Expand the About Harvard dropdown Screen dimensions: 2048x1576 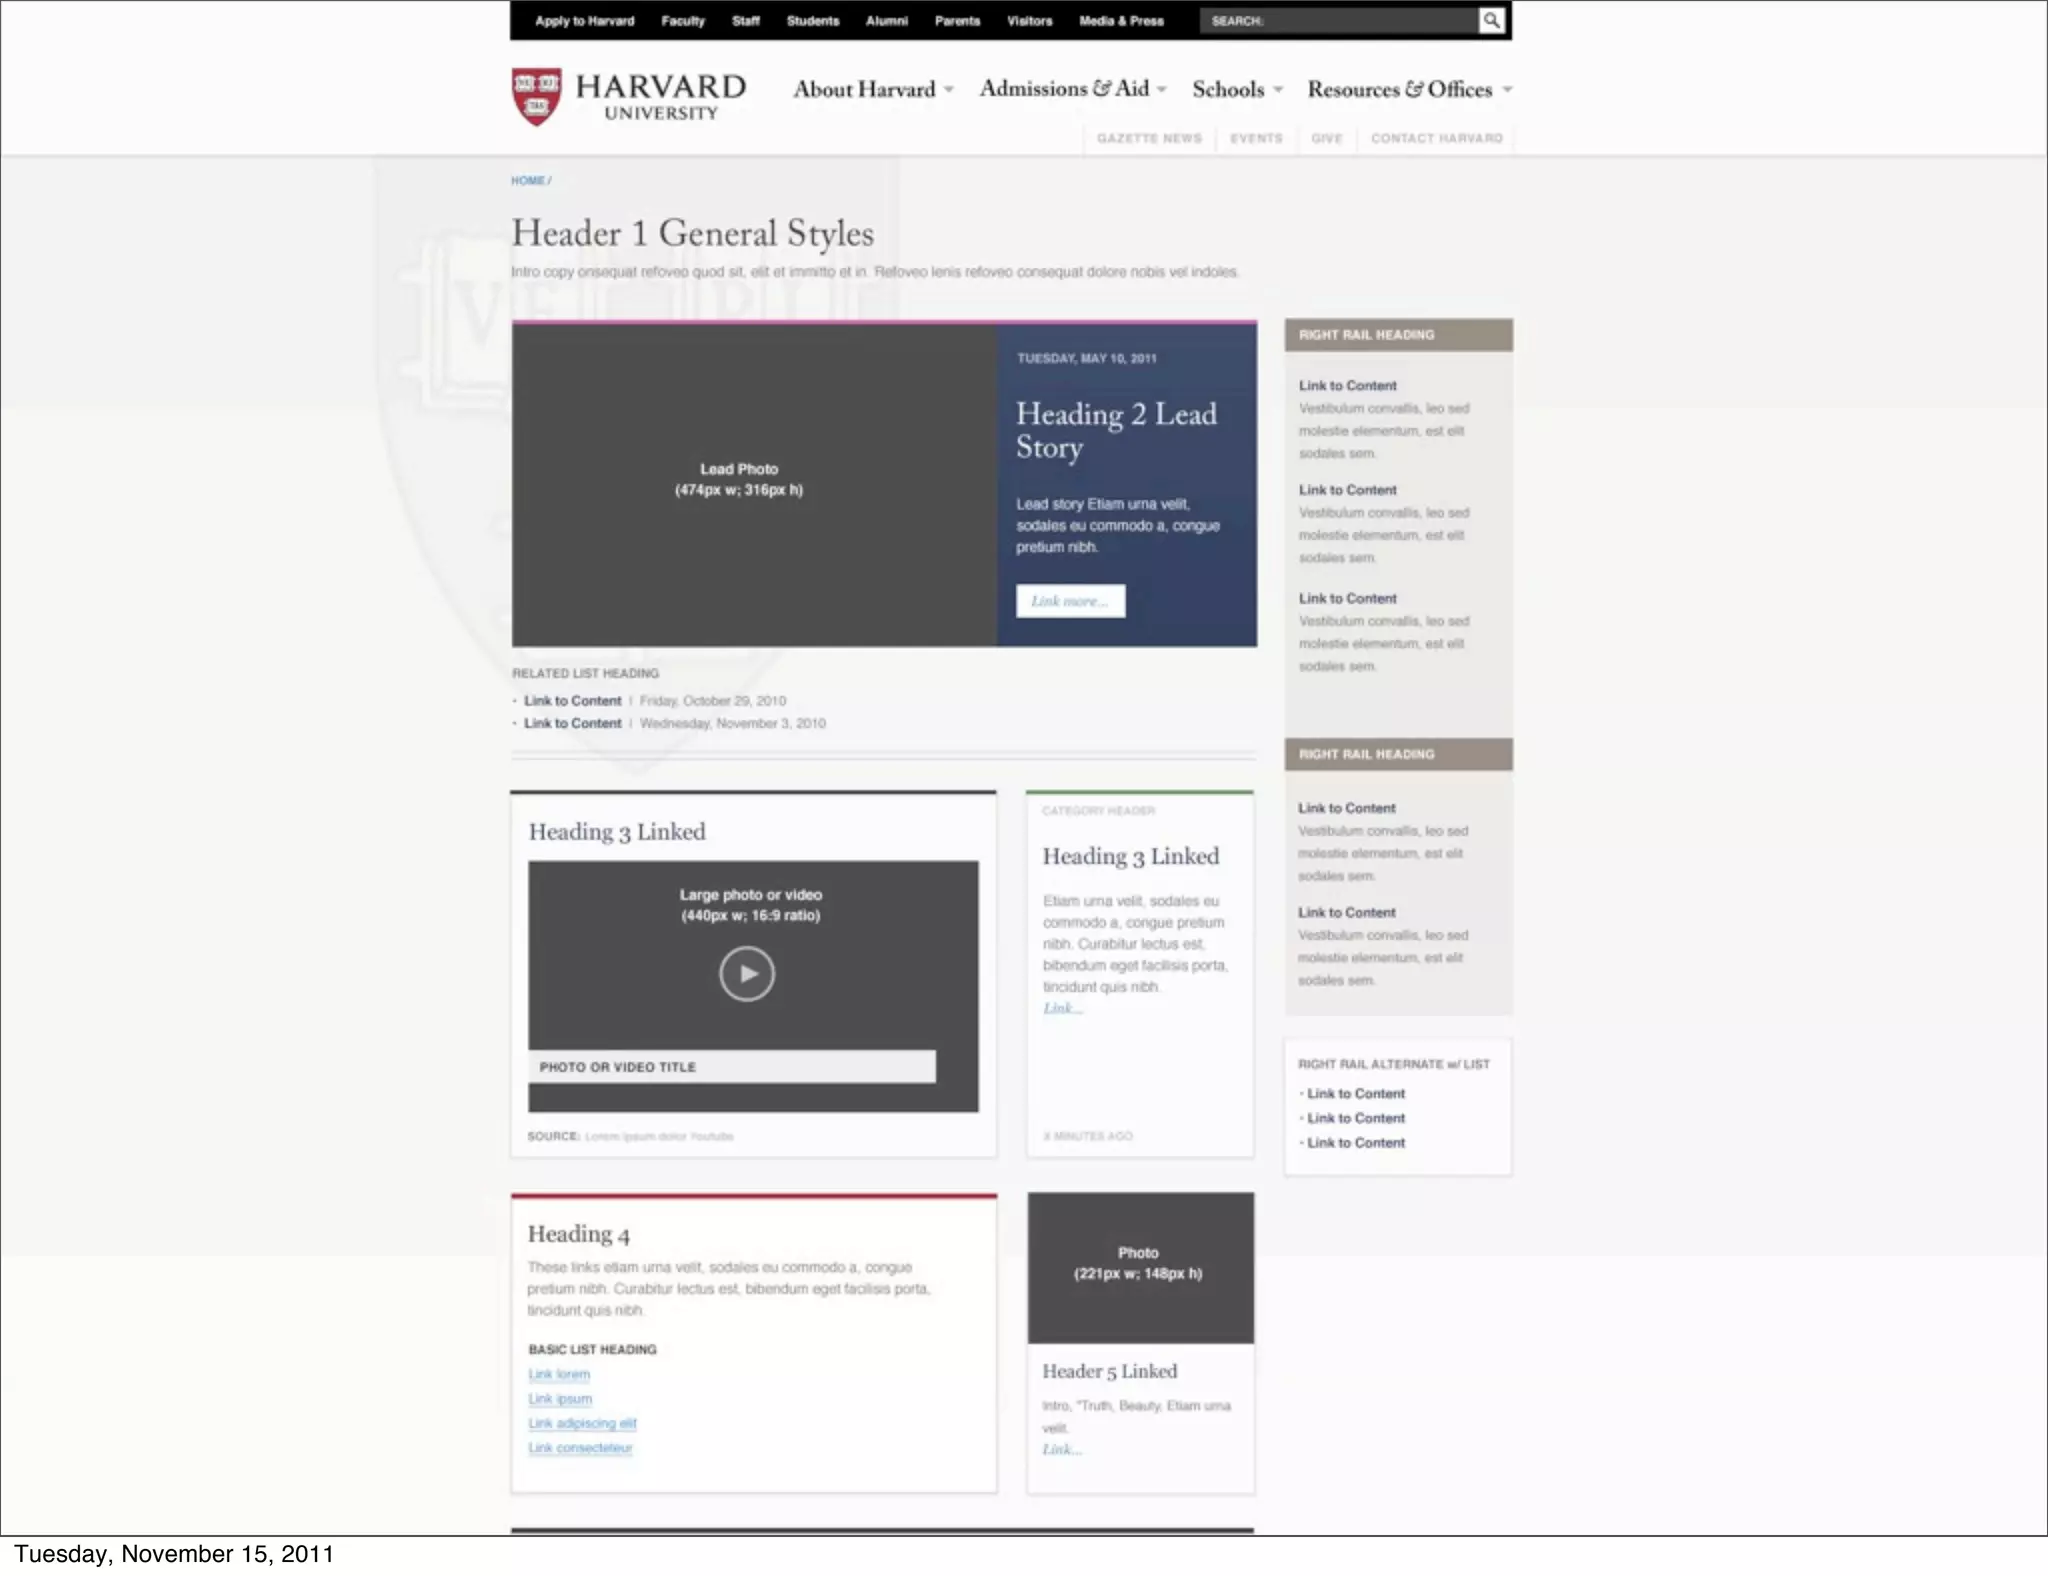coord(948,90)
